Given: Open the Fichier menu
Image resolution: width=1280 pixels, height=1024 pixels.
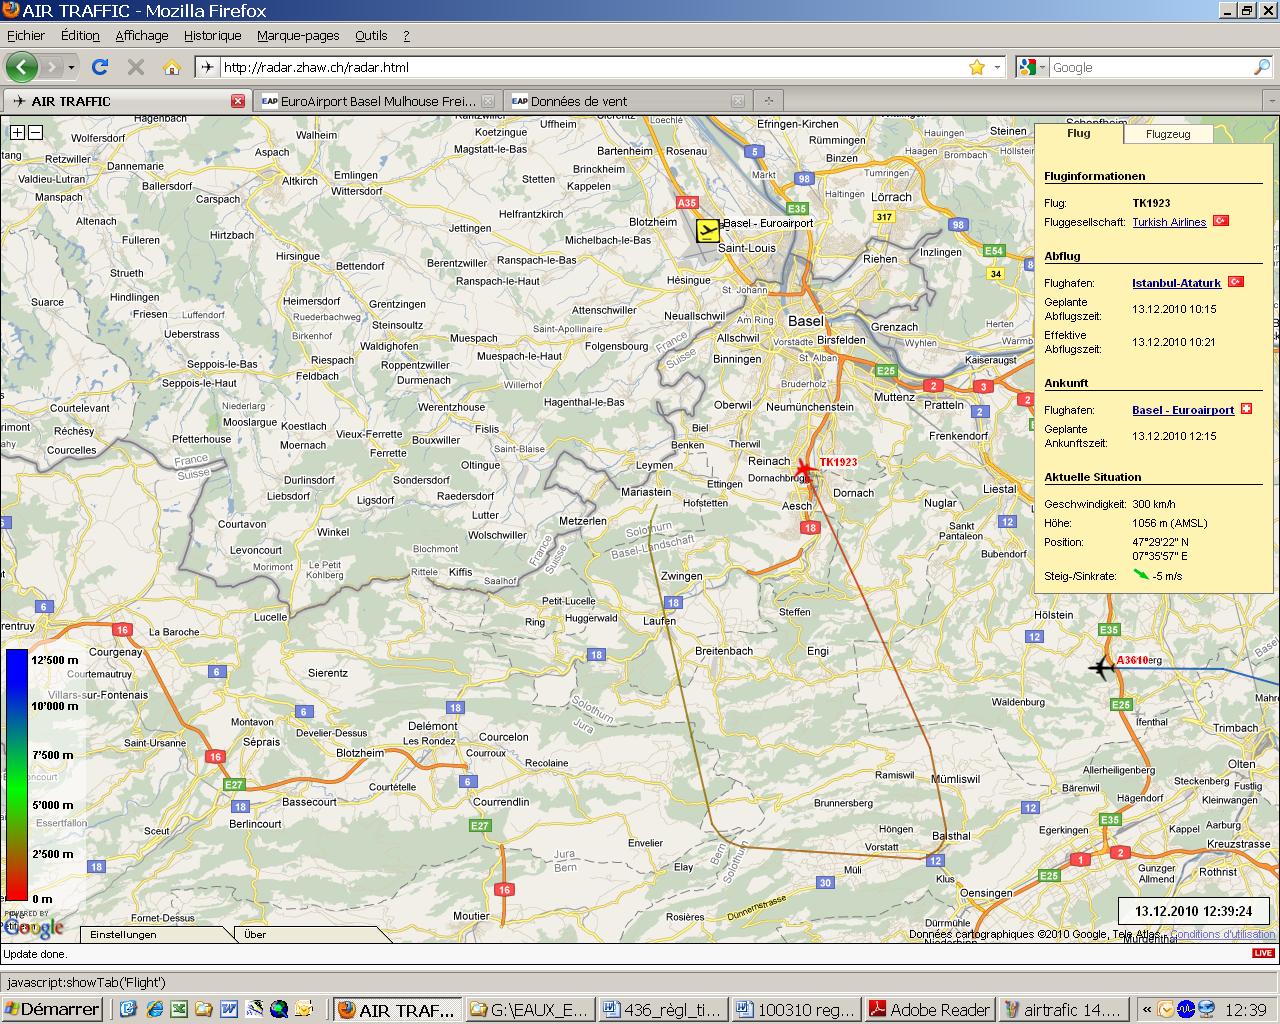Looking at the screenshot, I should click(x=26, y=35).
